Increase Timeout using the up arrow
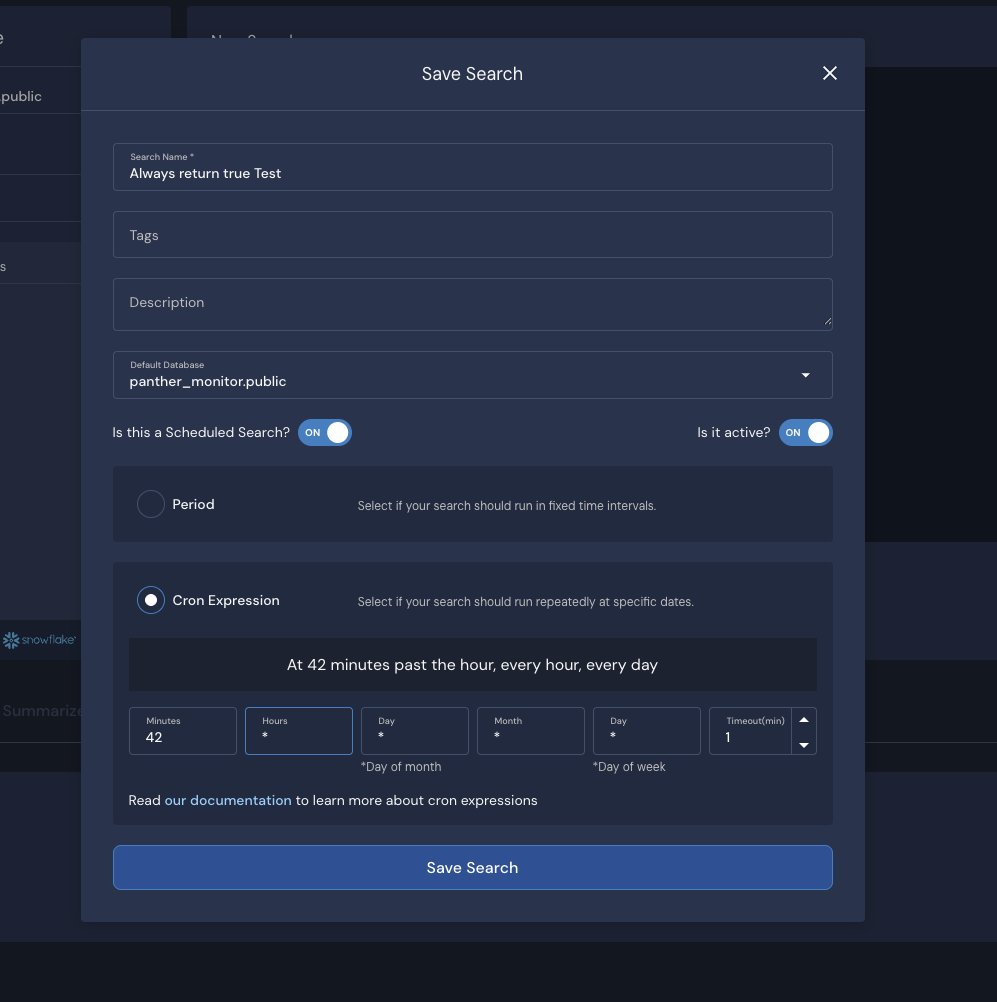997x1002 pixels. click(x=803, y=718)
